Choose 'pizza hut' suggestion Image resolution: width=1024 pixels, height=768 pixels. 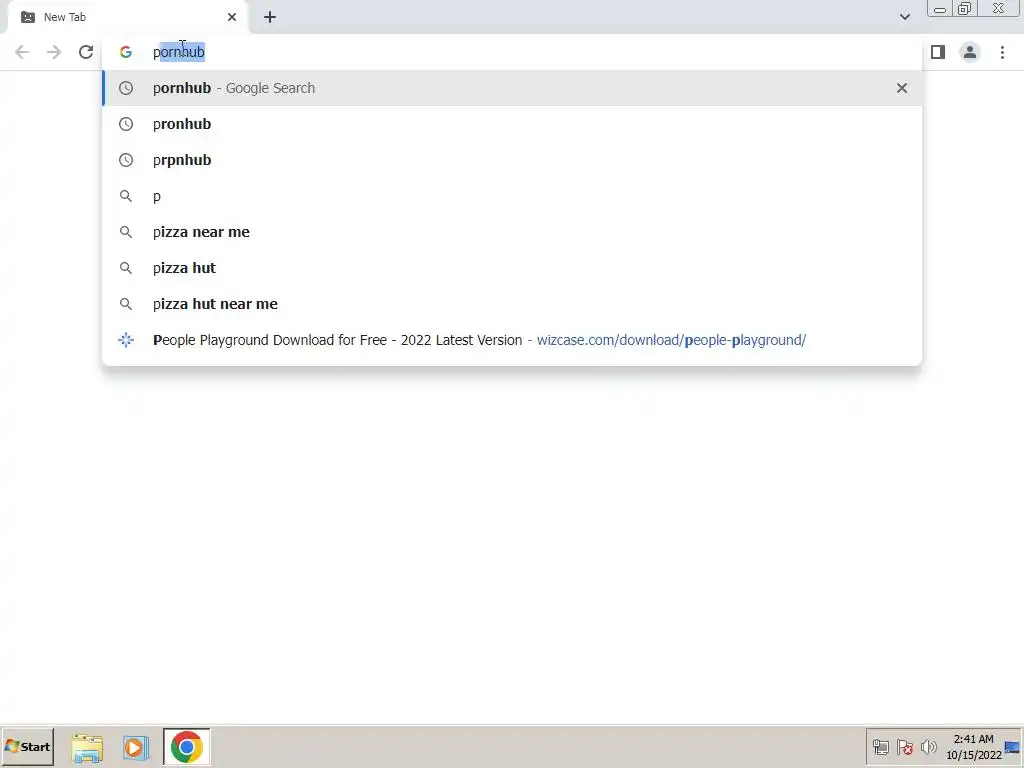pyautogui.click(x=513, y=268)
